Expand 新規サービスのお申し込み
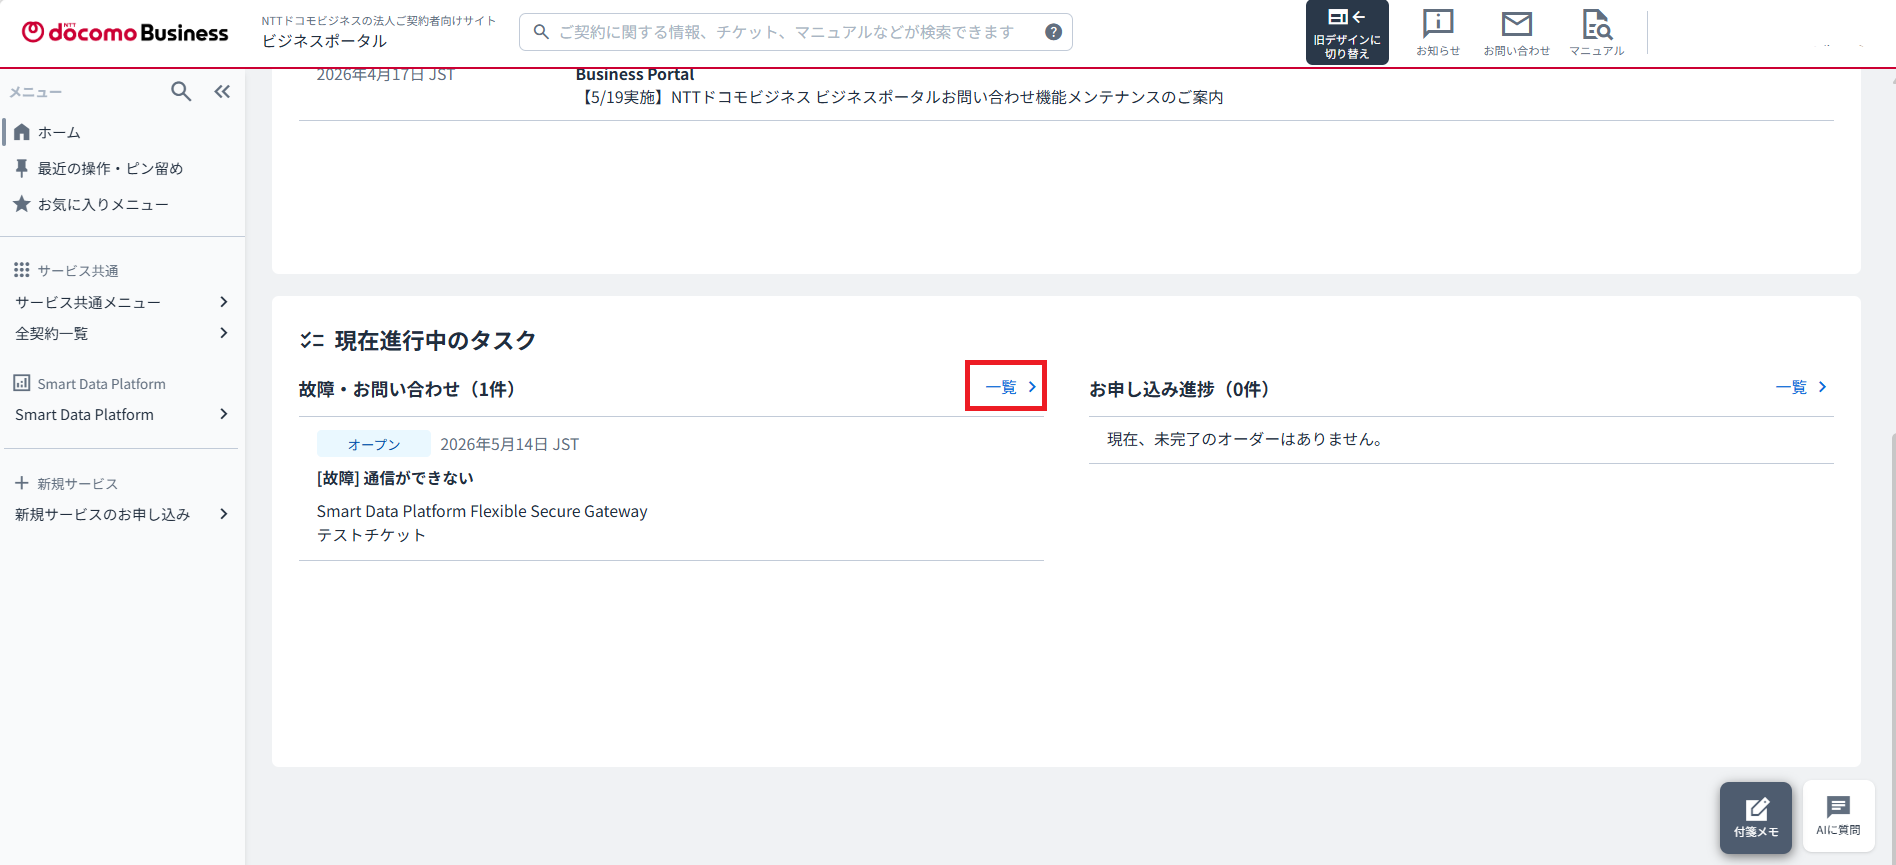Image resolution: width=1896 pixels, height=865 pixels. pyautogui.click(x=122, y=514)
